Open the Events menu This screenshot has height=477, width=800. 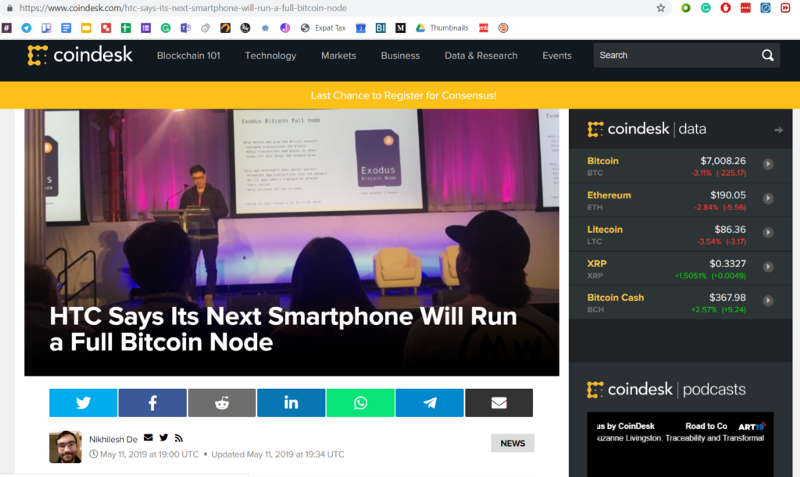(x=557, y=56)
